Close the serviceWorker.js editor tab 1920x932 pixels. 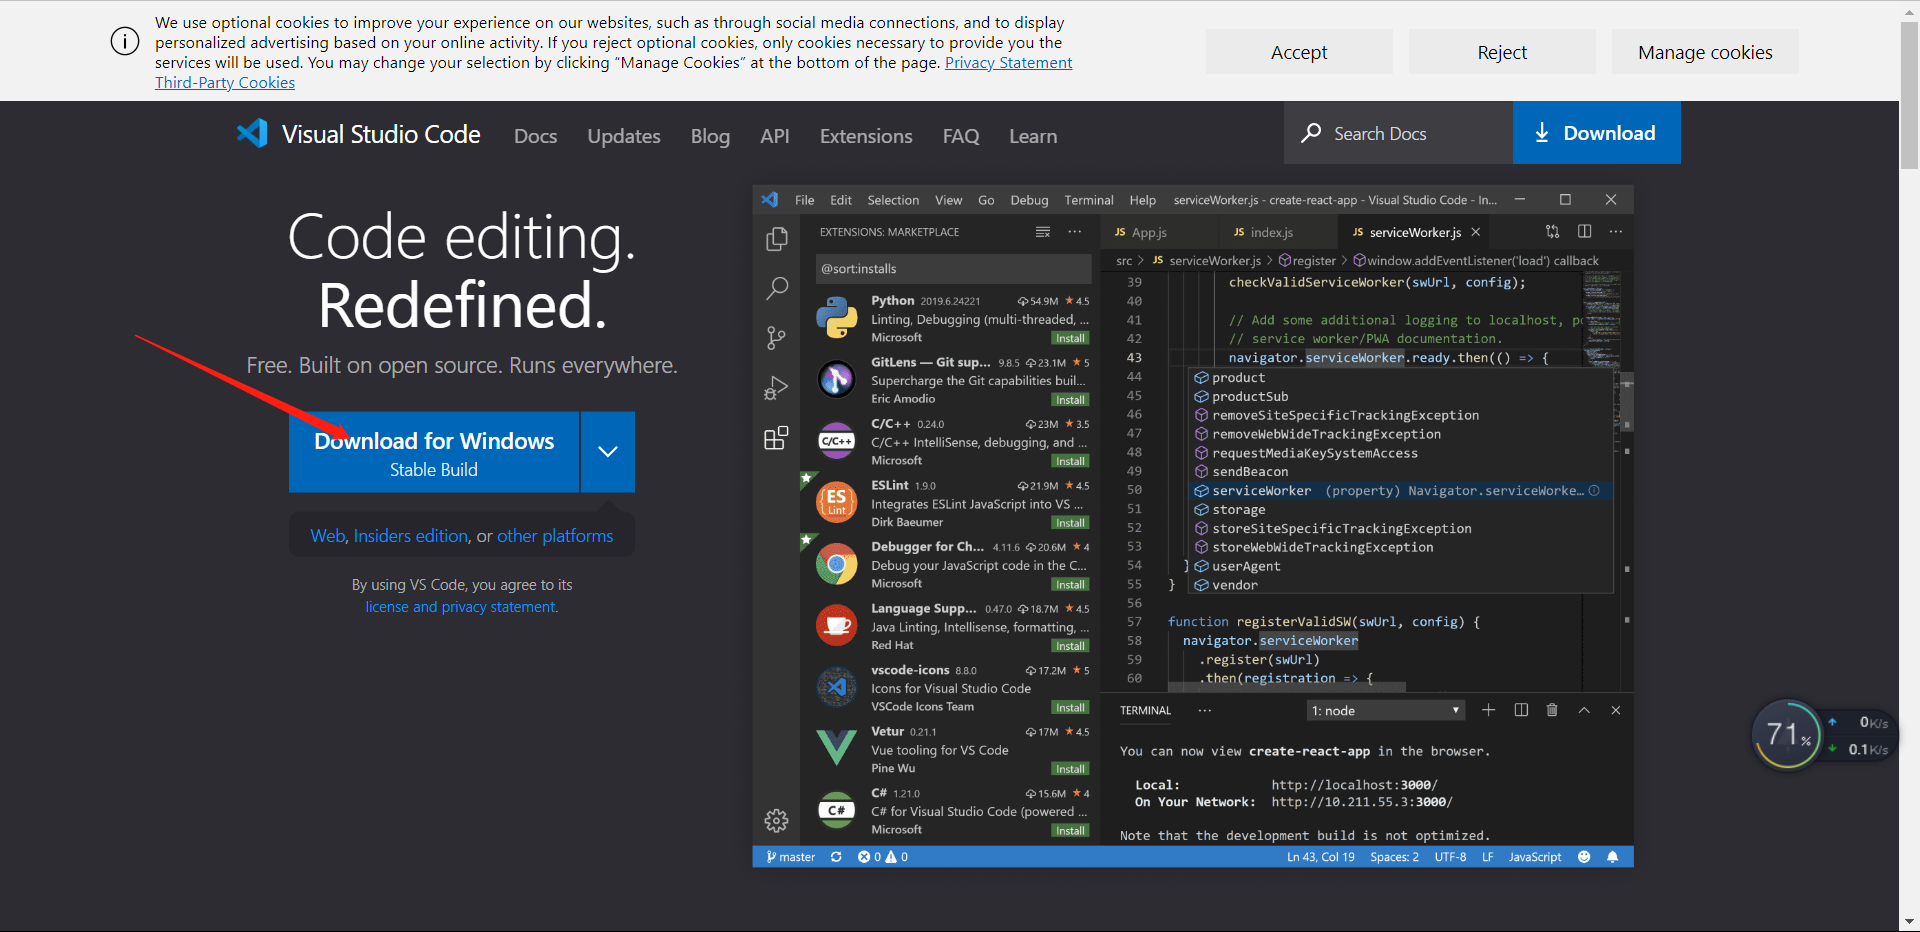[x=1476, y=232]
